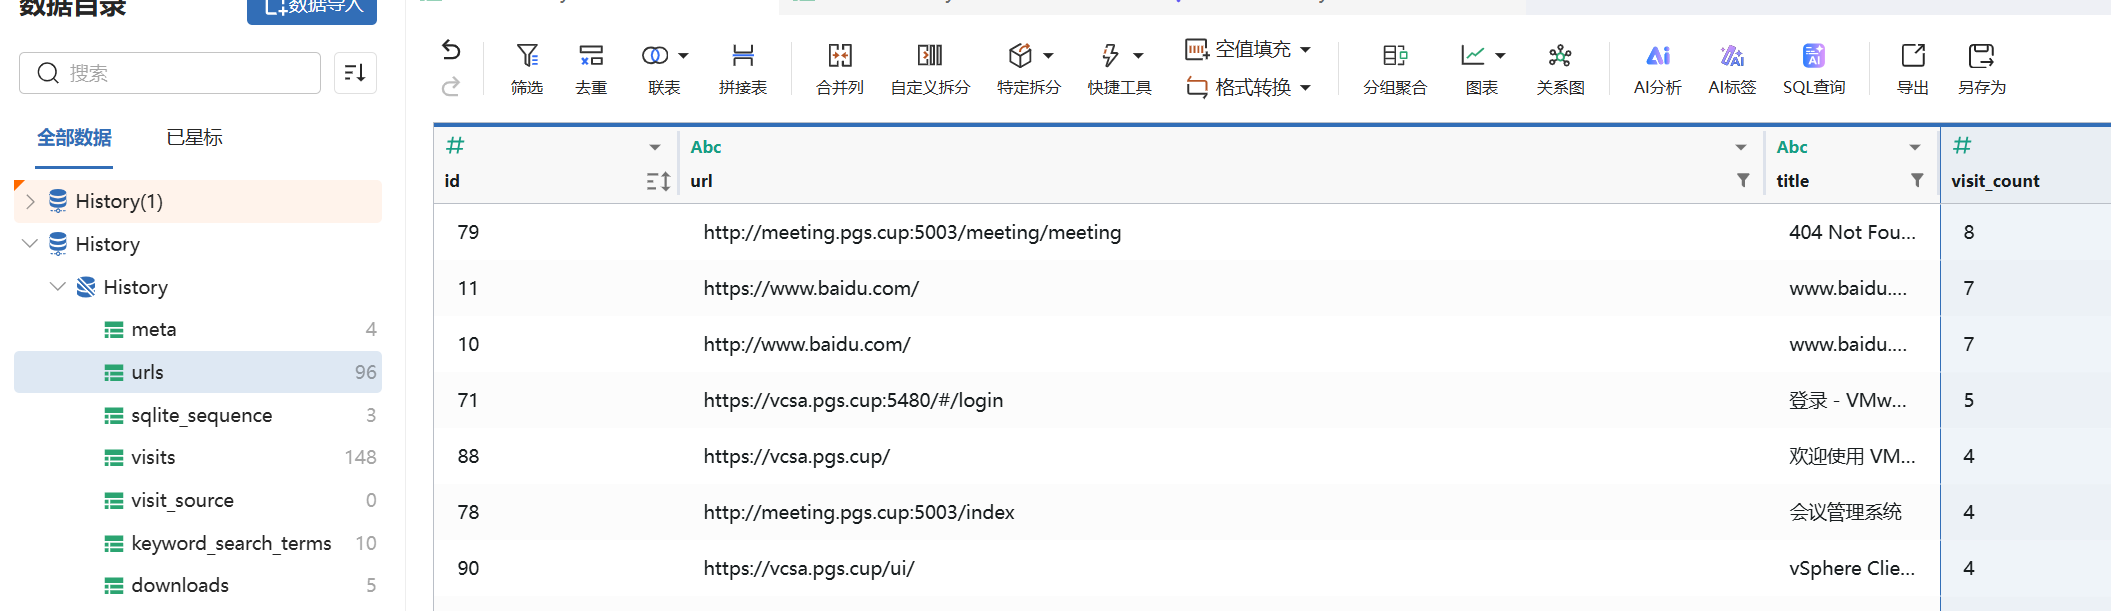Click the 图表 chart icon
The width and height of the screenshot is (2111, 611).
1473,55
